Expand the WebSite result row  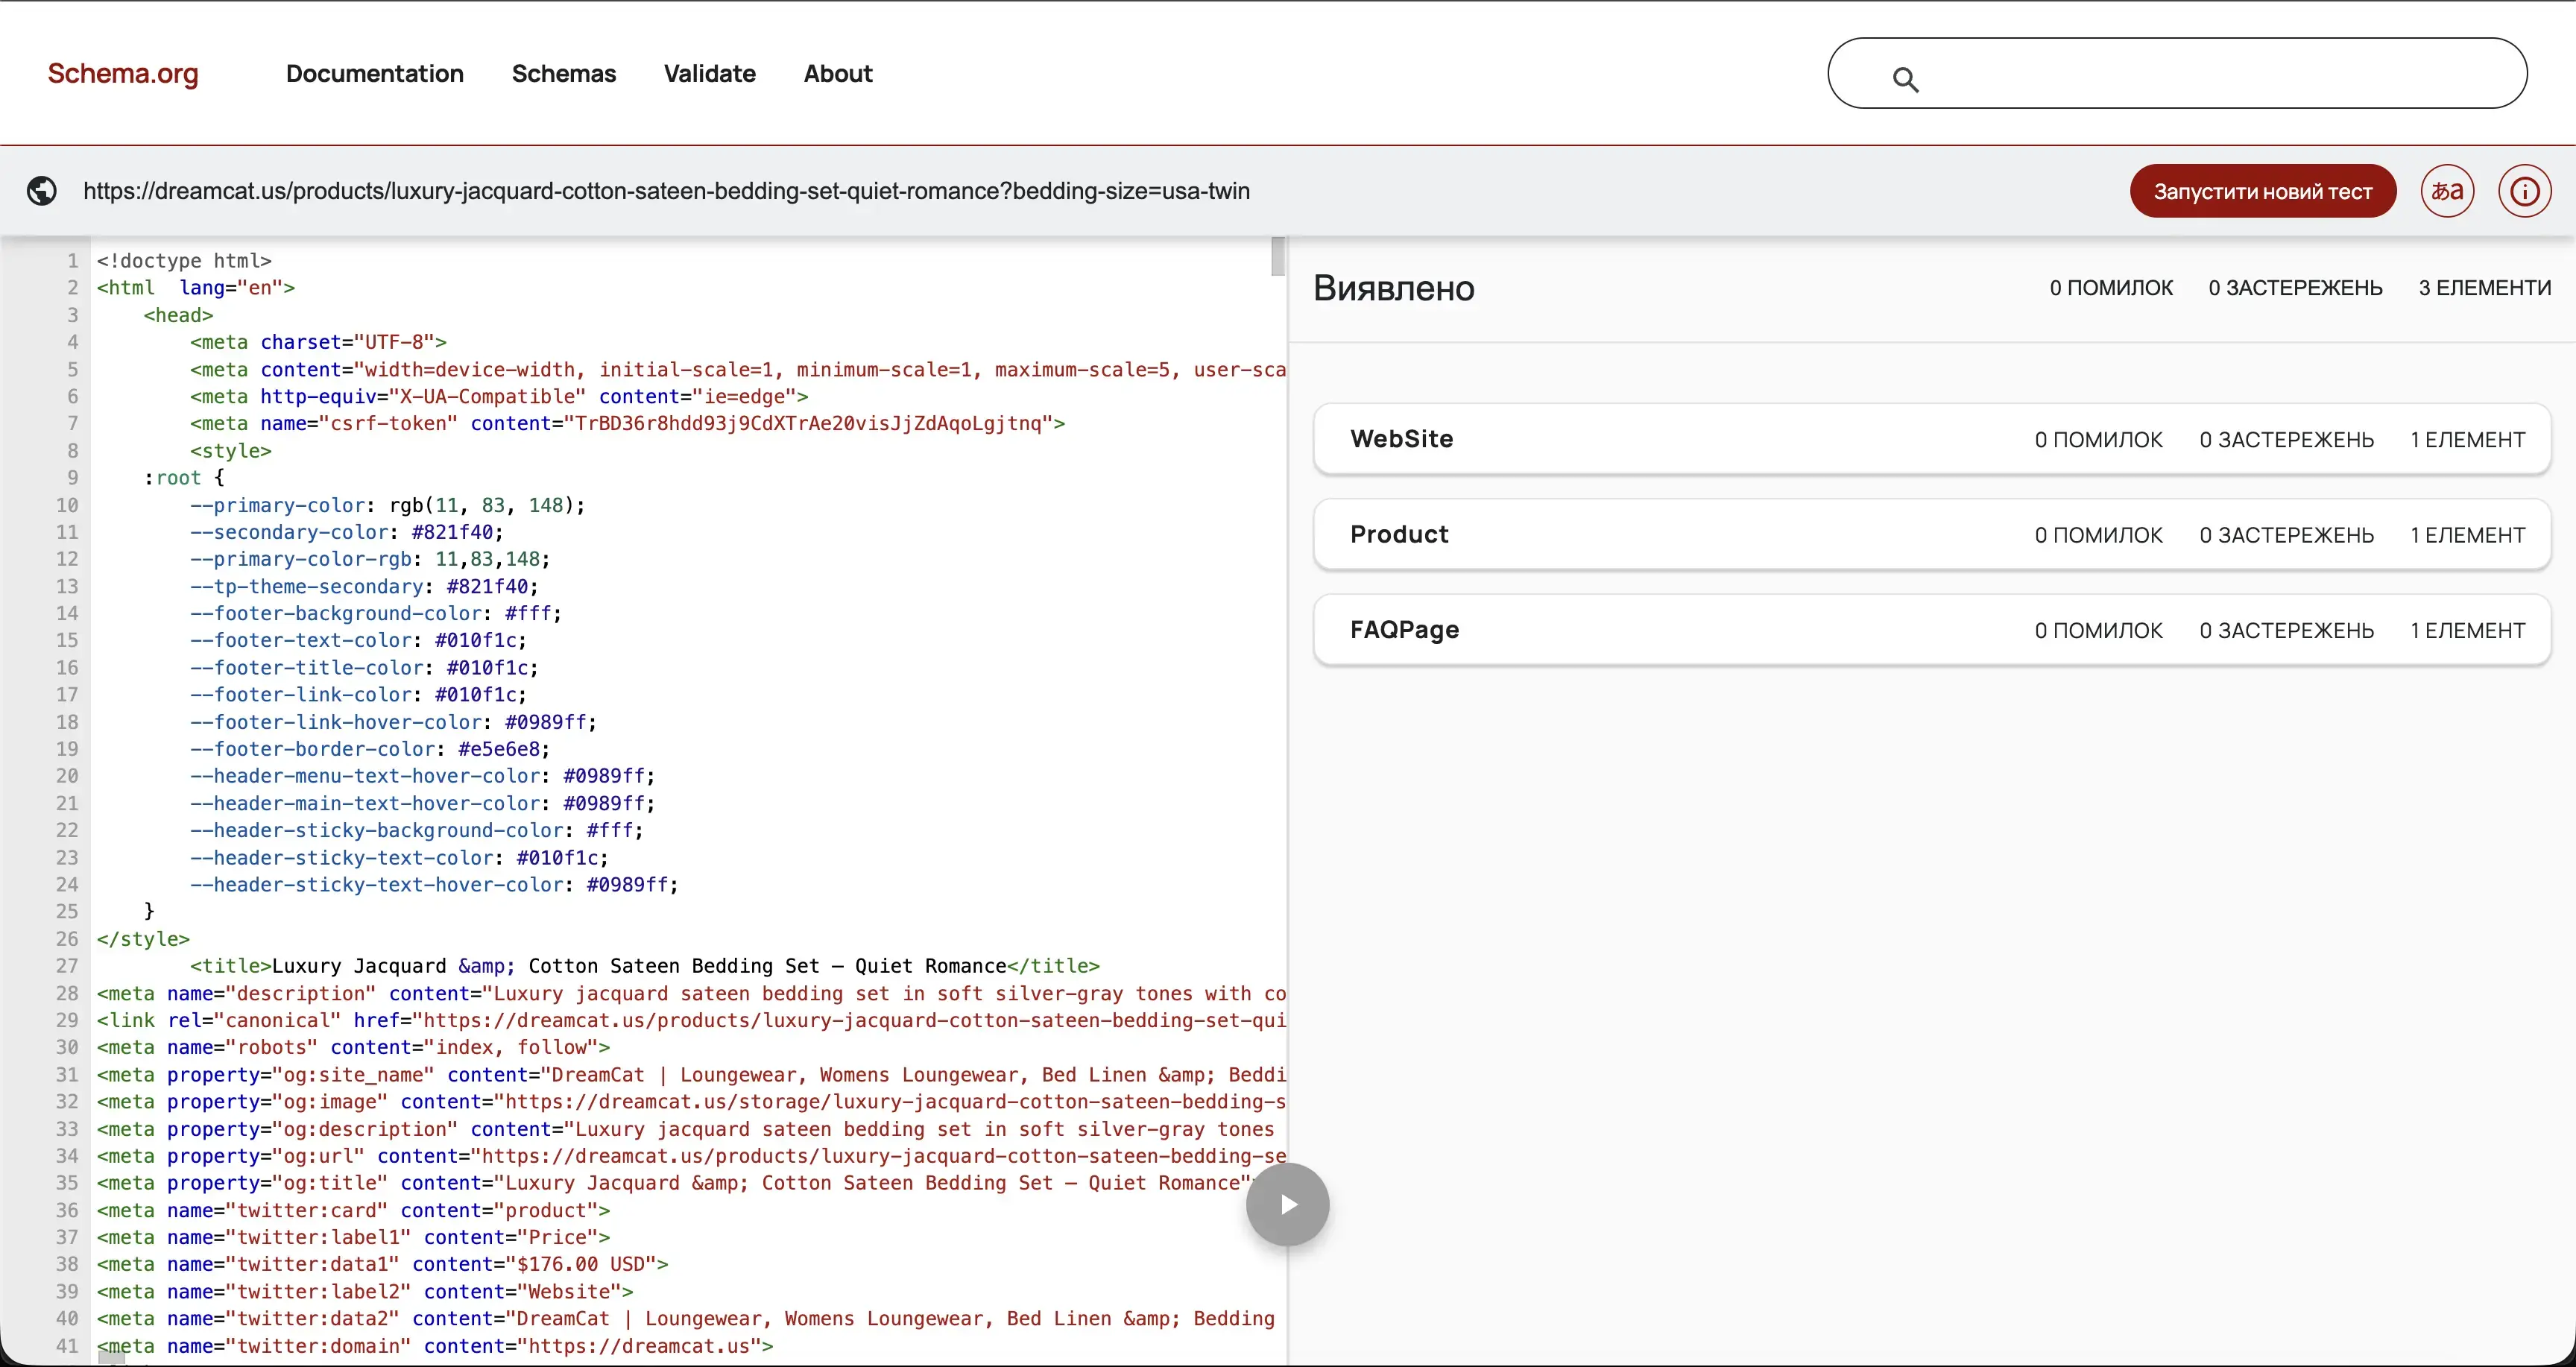point(1931,439)
